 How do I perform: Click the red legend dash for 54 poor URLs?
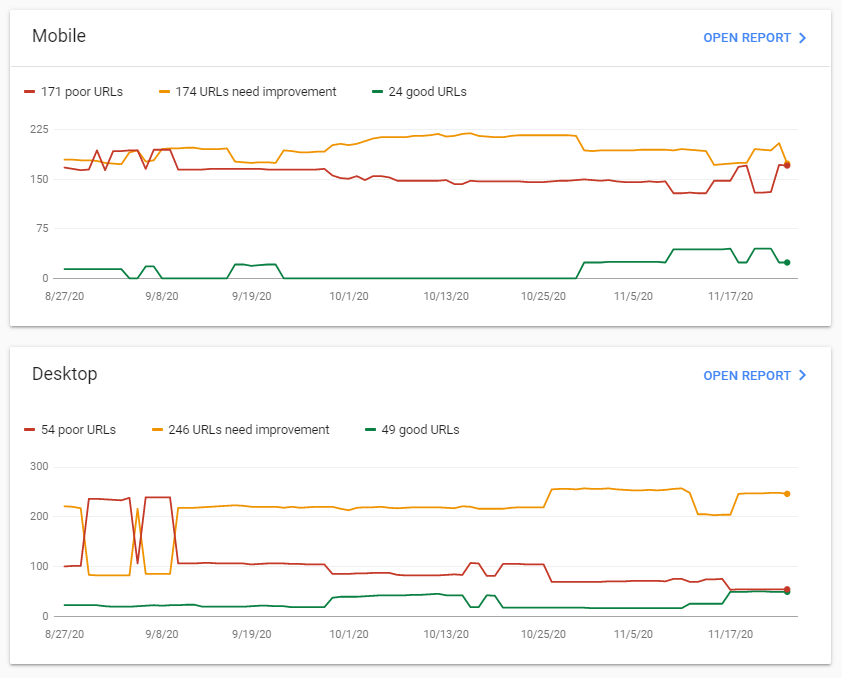[29, 430]
